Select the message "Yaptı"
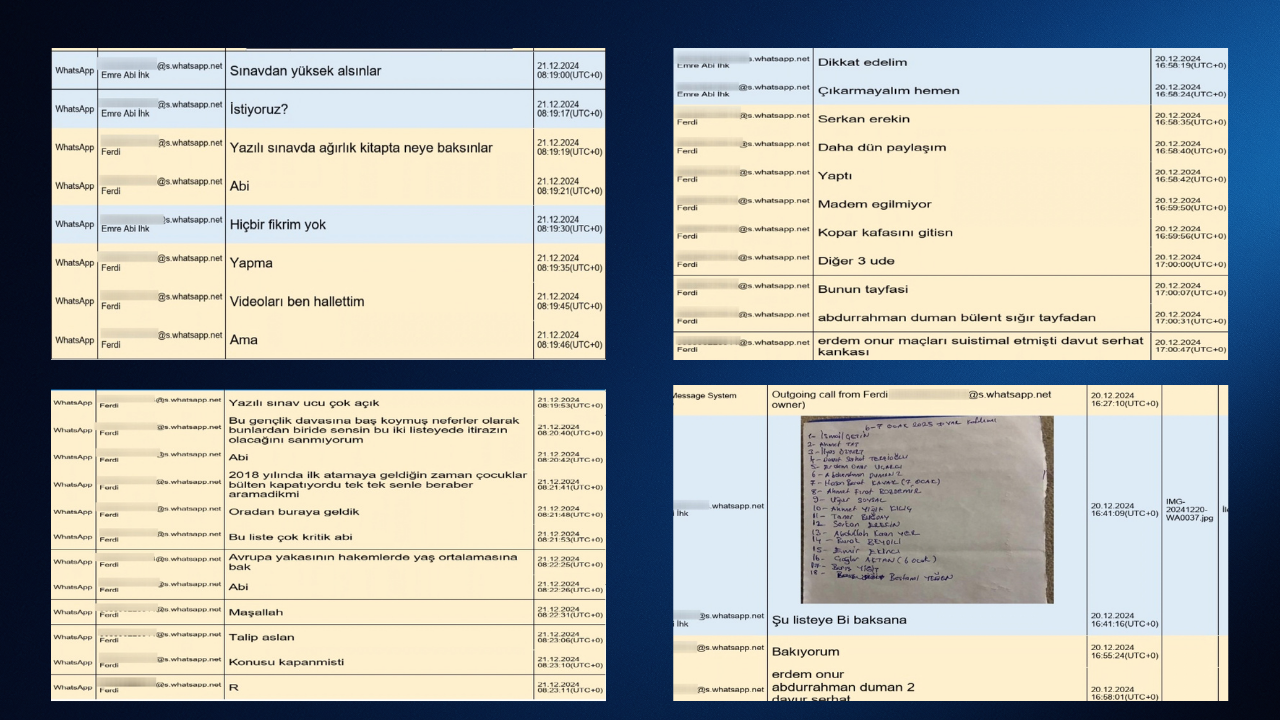1280x720 pixels. point(835,176)
